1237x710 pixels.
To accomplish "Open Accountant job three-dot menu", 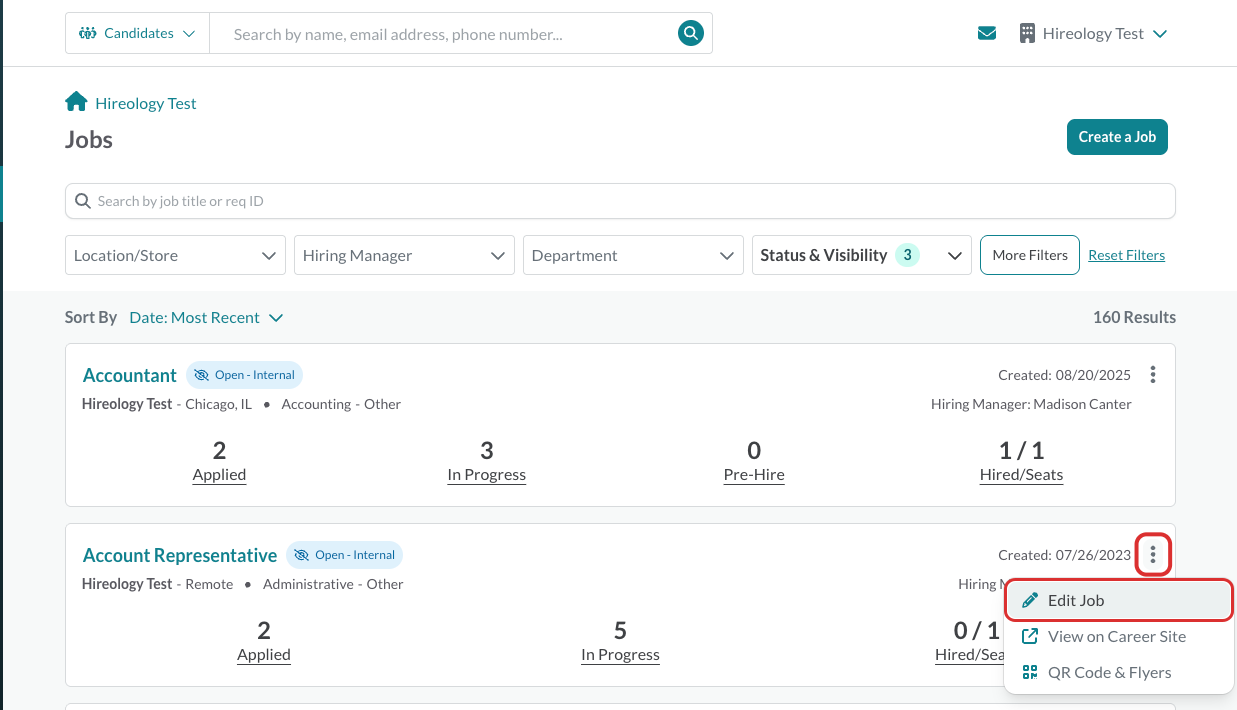I will click(x=1153, y=375).
